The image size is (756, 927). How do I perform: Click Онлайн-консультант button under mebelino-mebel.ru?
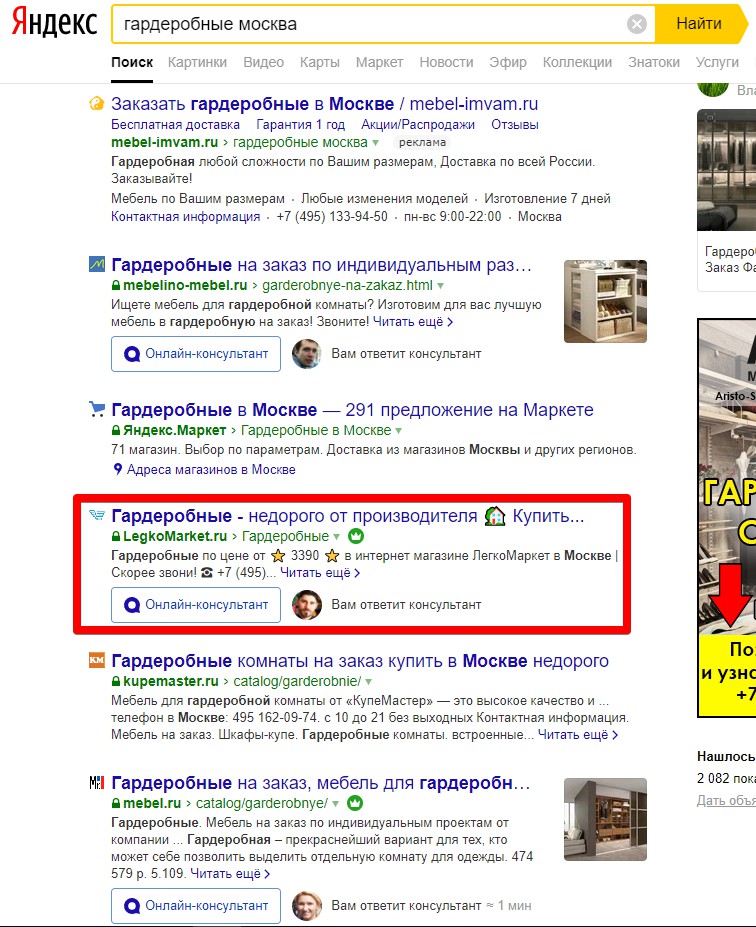pos(196,354)
